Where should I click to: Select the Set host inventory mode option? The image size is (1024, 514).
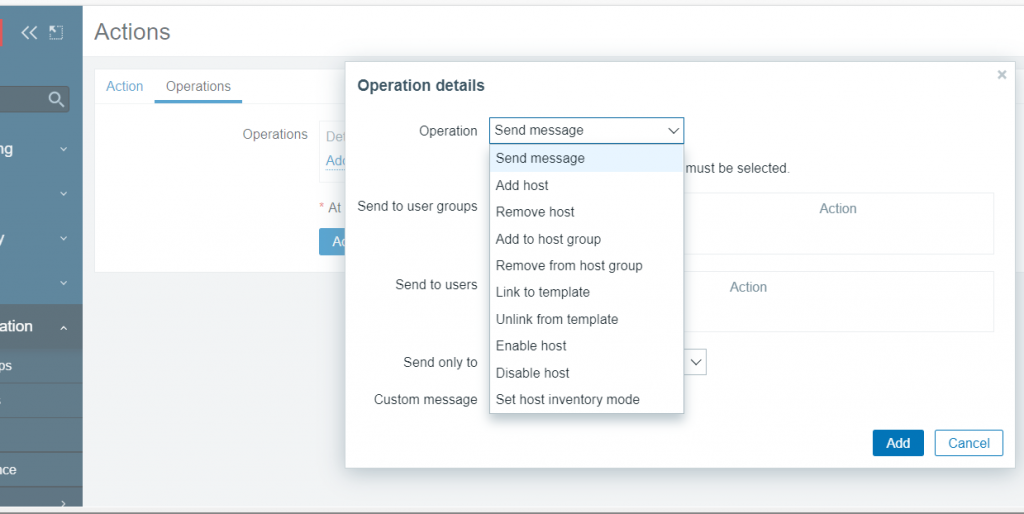(x=567, y=399)
